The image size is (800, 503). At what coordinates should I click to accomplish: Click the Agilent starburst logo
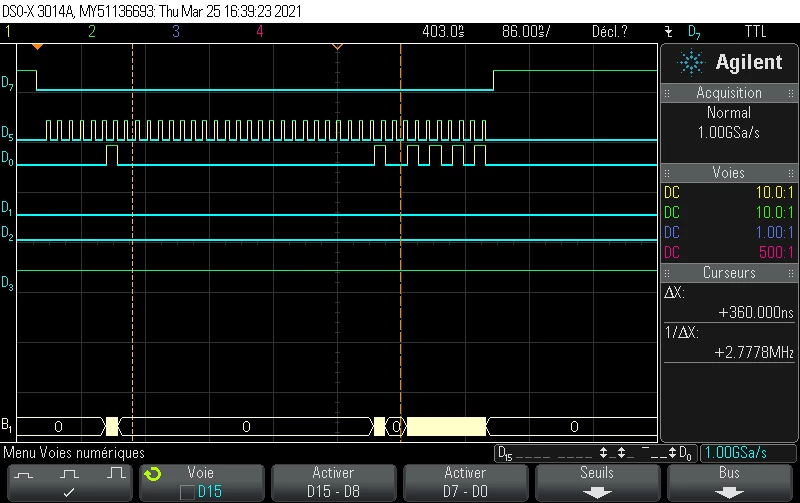coord(691,63)
